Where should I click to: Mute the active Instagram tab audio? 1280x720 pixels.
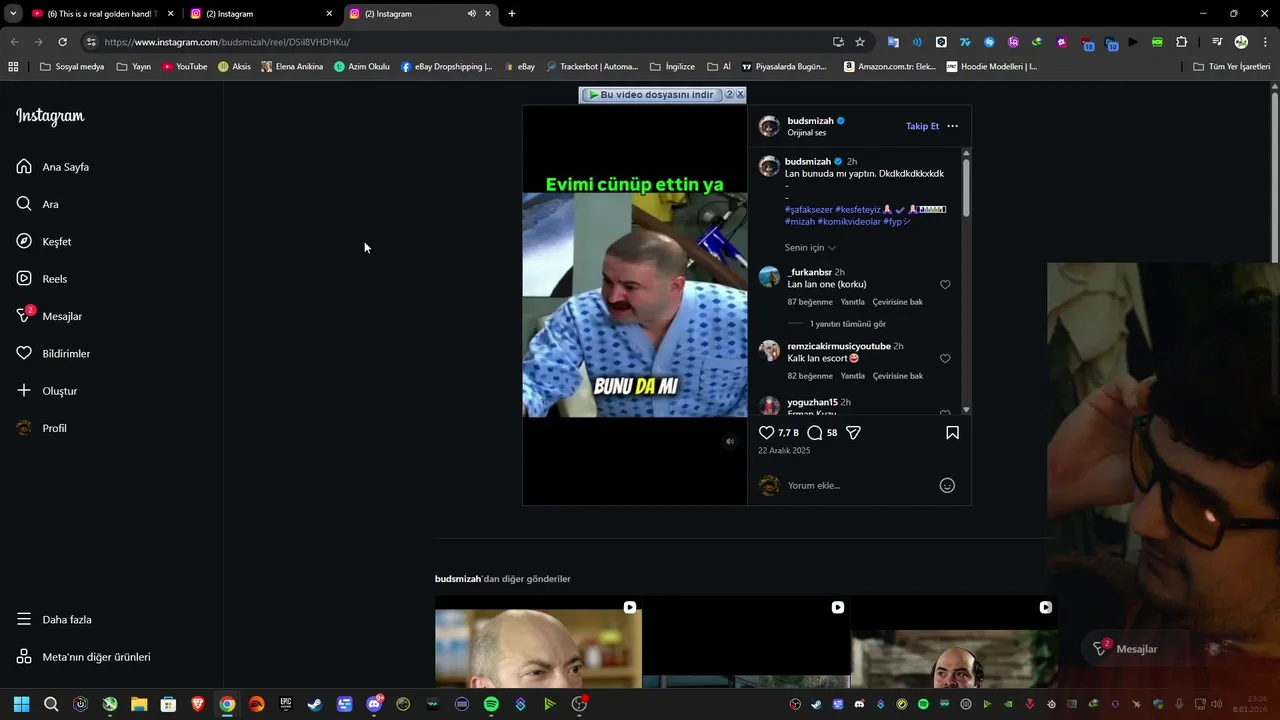click(x=472, y=14)
